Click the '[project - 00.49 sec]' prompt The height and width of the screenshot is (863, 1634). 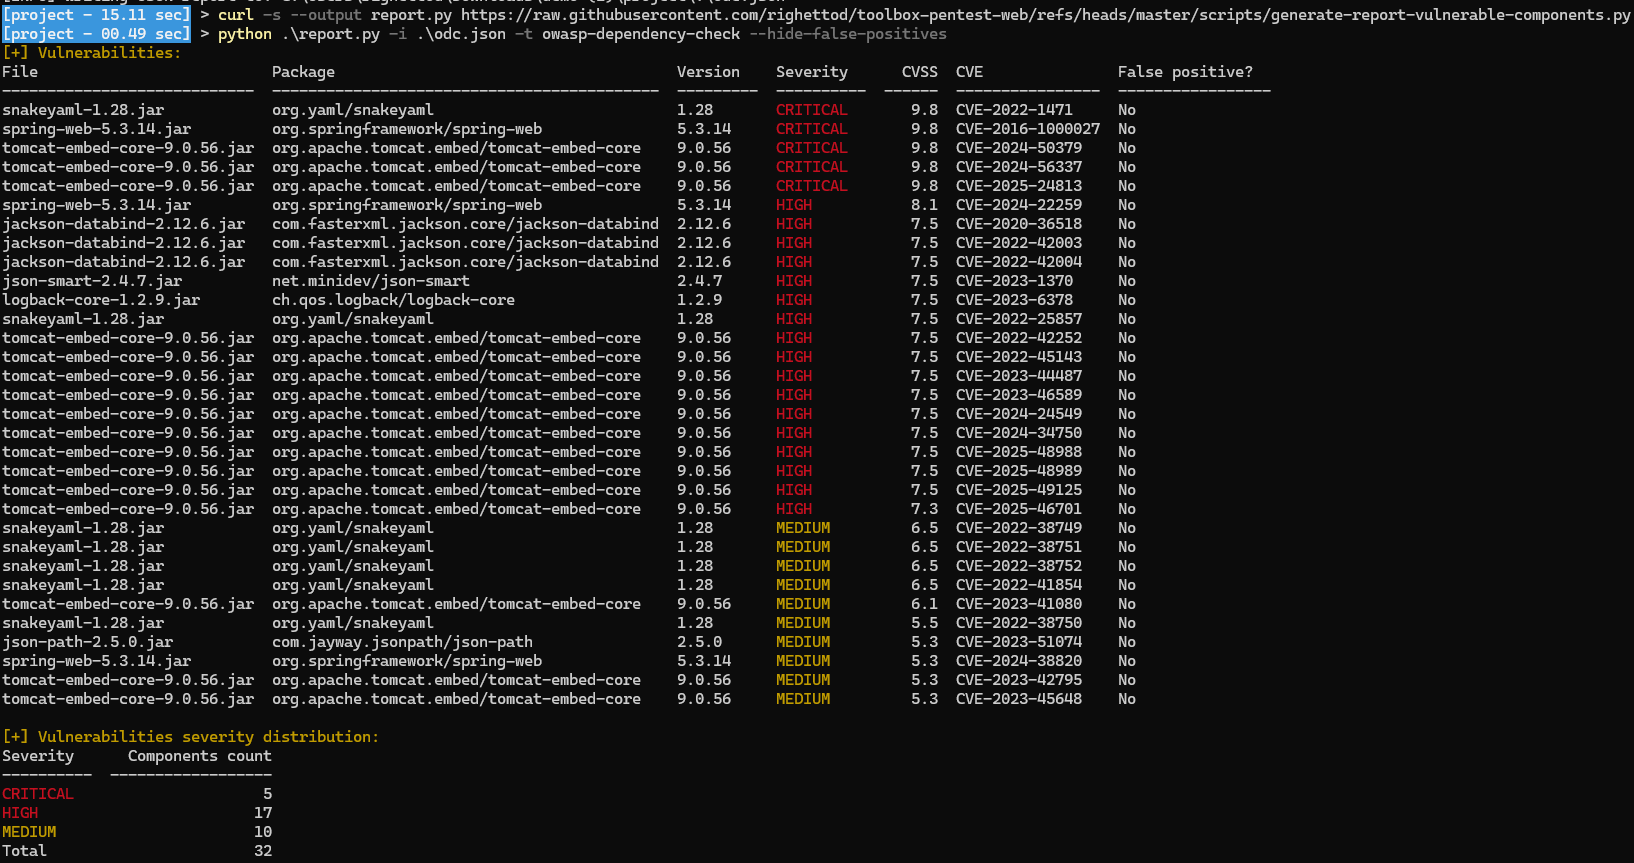pos(96,34)
